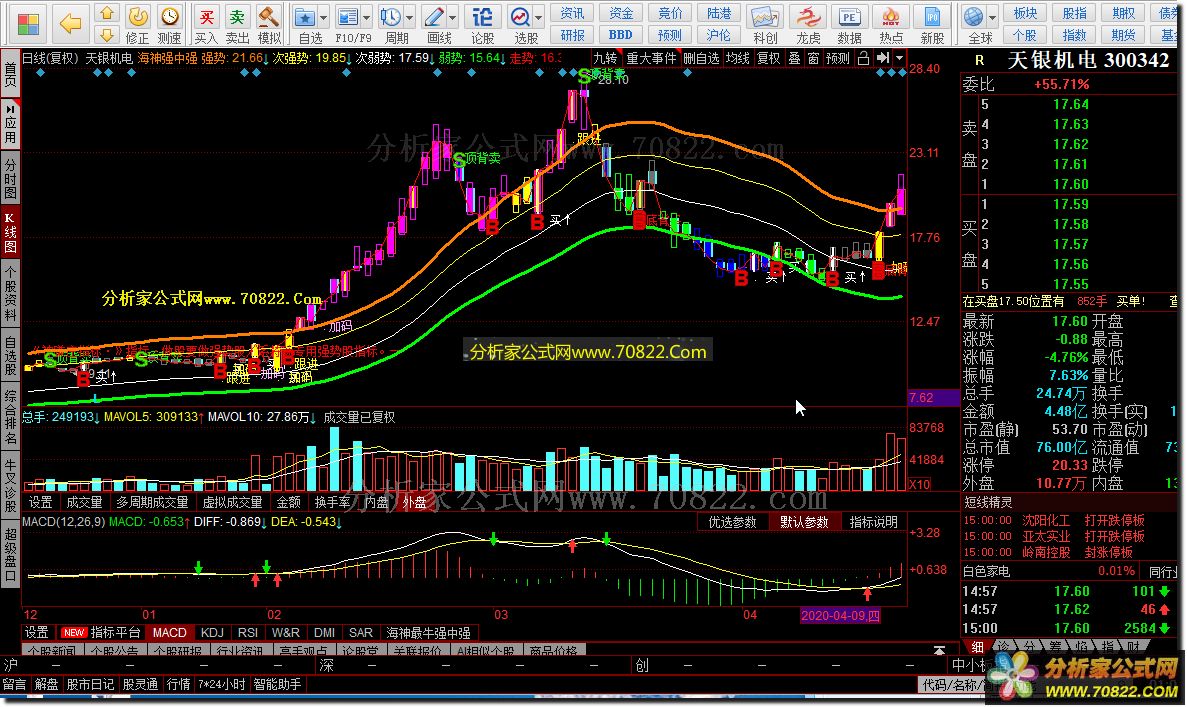
Task: Toggle the 九转 indicator
Action: tap(605, 58)
